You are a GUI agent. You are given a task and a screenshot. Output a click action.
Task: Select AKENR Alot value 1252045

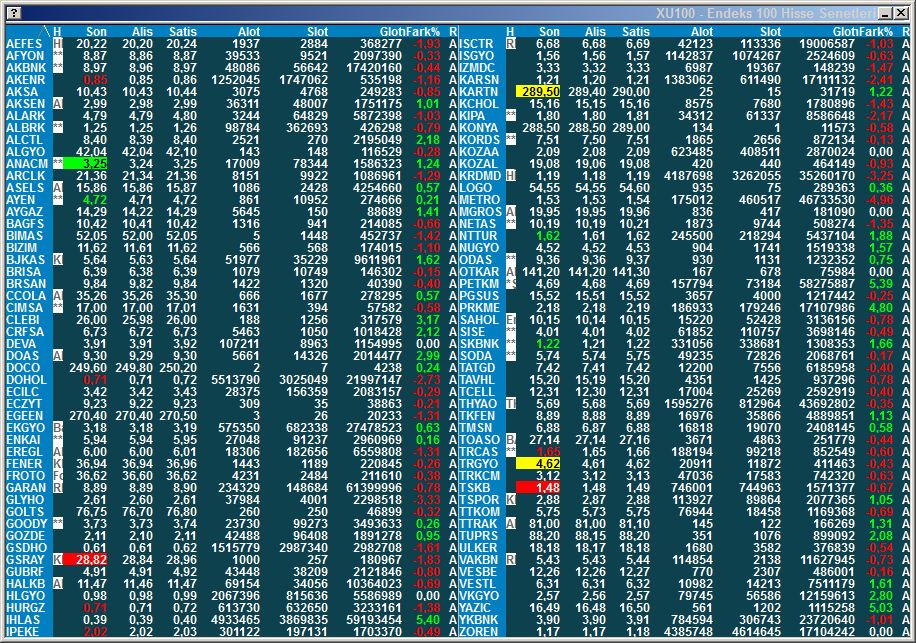(234, 80)
